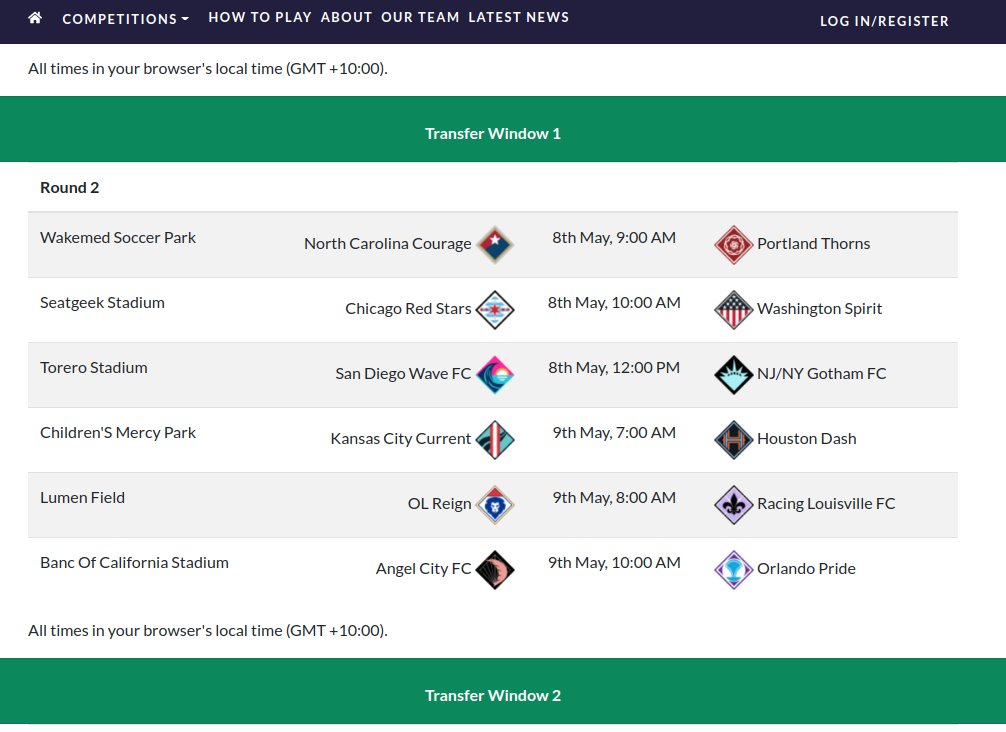Select the 9th May, 7:00 AM kickoff
Image resolution: width=1006 pixels, height=732 pixels.
(x=614, y=432)
